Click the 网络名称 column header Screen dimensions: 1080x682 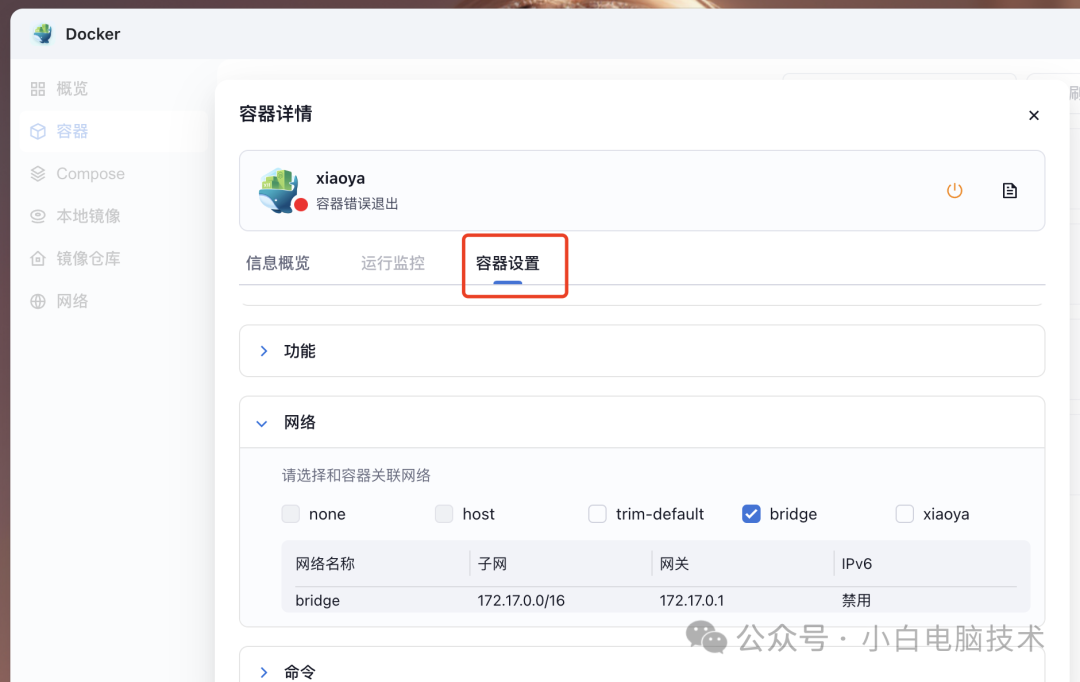pos(325,564)
